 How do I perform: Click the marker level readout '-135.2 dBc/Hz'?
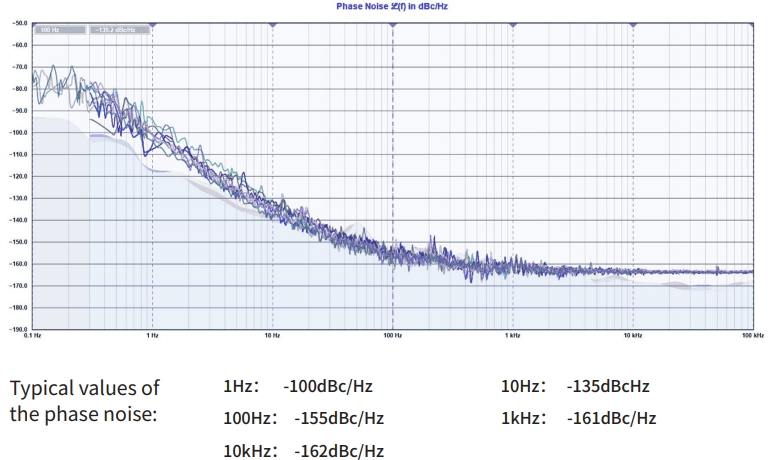(x=119, y=30)
